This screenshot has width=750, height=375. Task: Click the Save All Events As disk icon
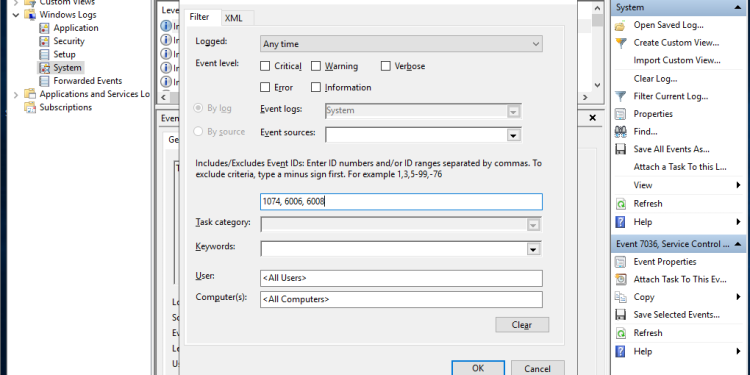[x=620, y=149]
